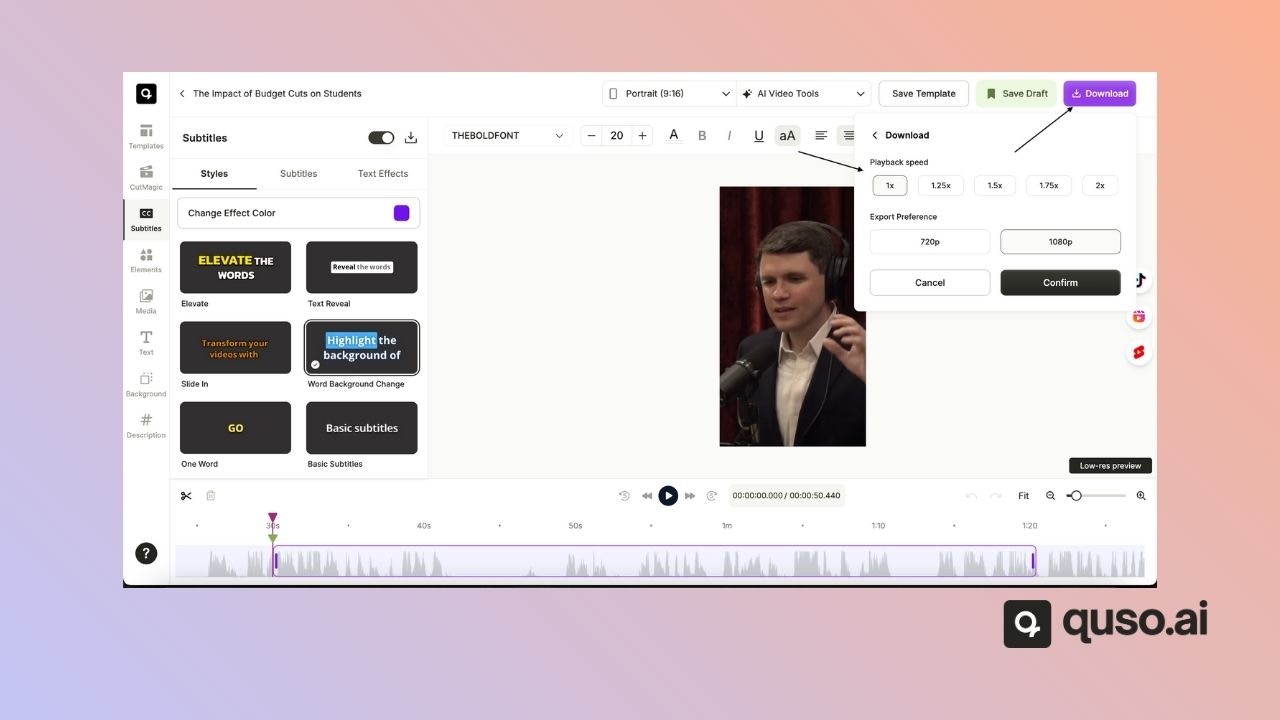Zoom in the timeline

(x=1141, y=496)
